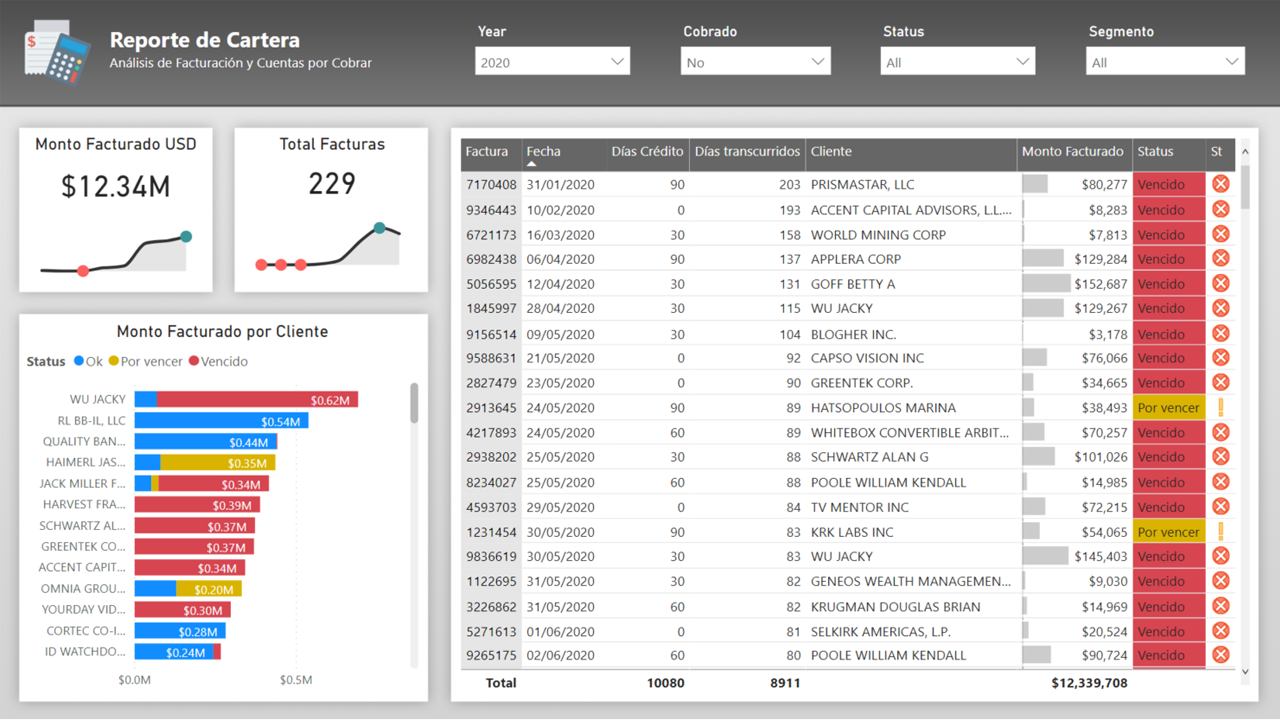Click the red X icon on GOFF BETTY A row
This screenshot has width=1280, height=720.
(1220, 283)
